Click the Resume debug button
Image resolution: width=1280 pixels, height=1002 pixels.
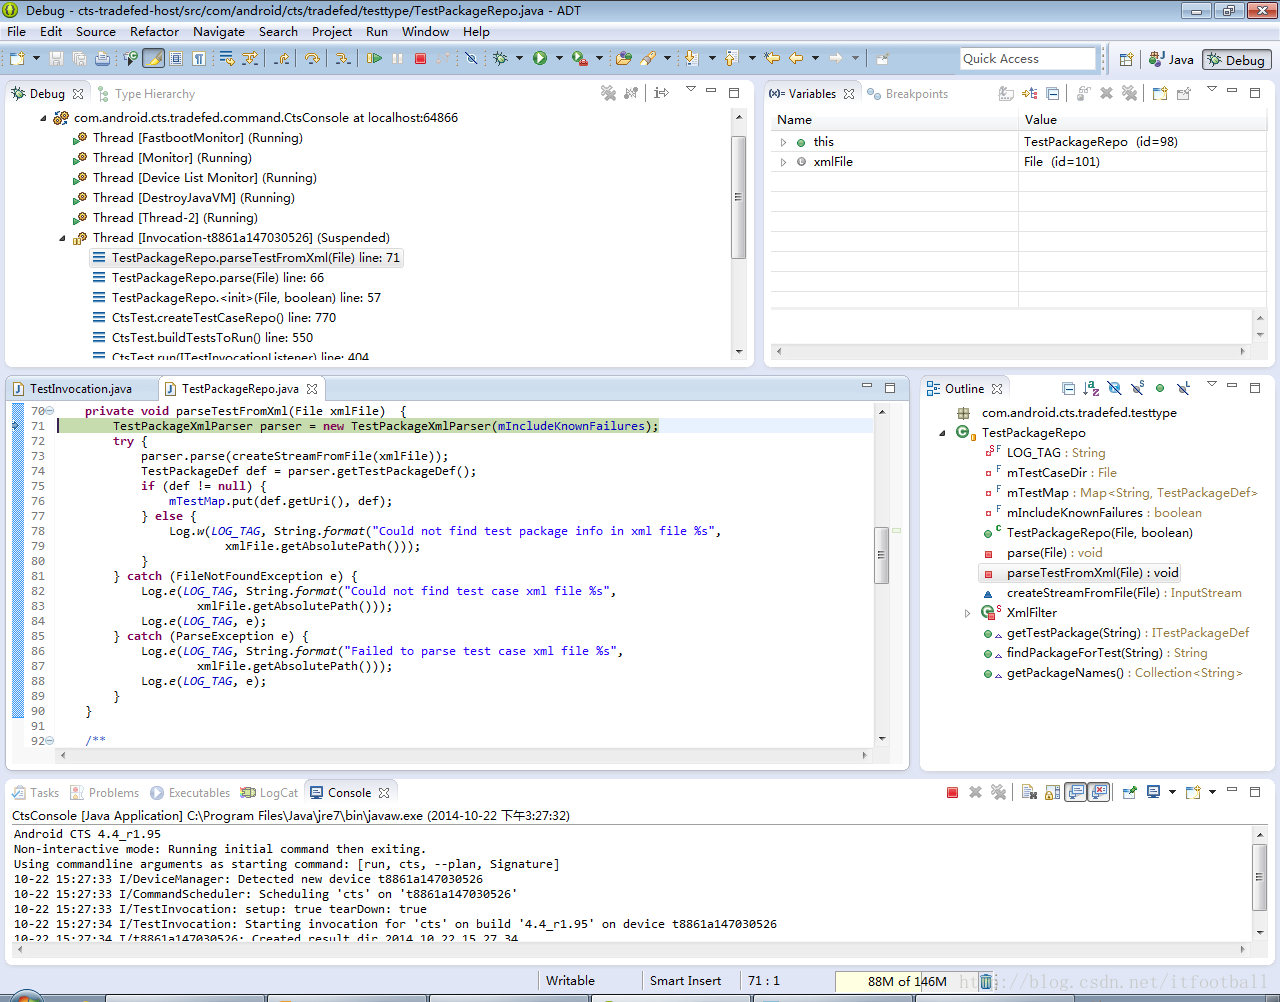point(374,59)
